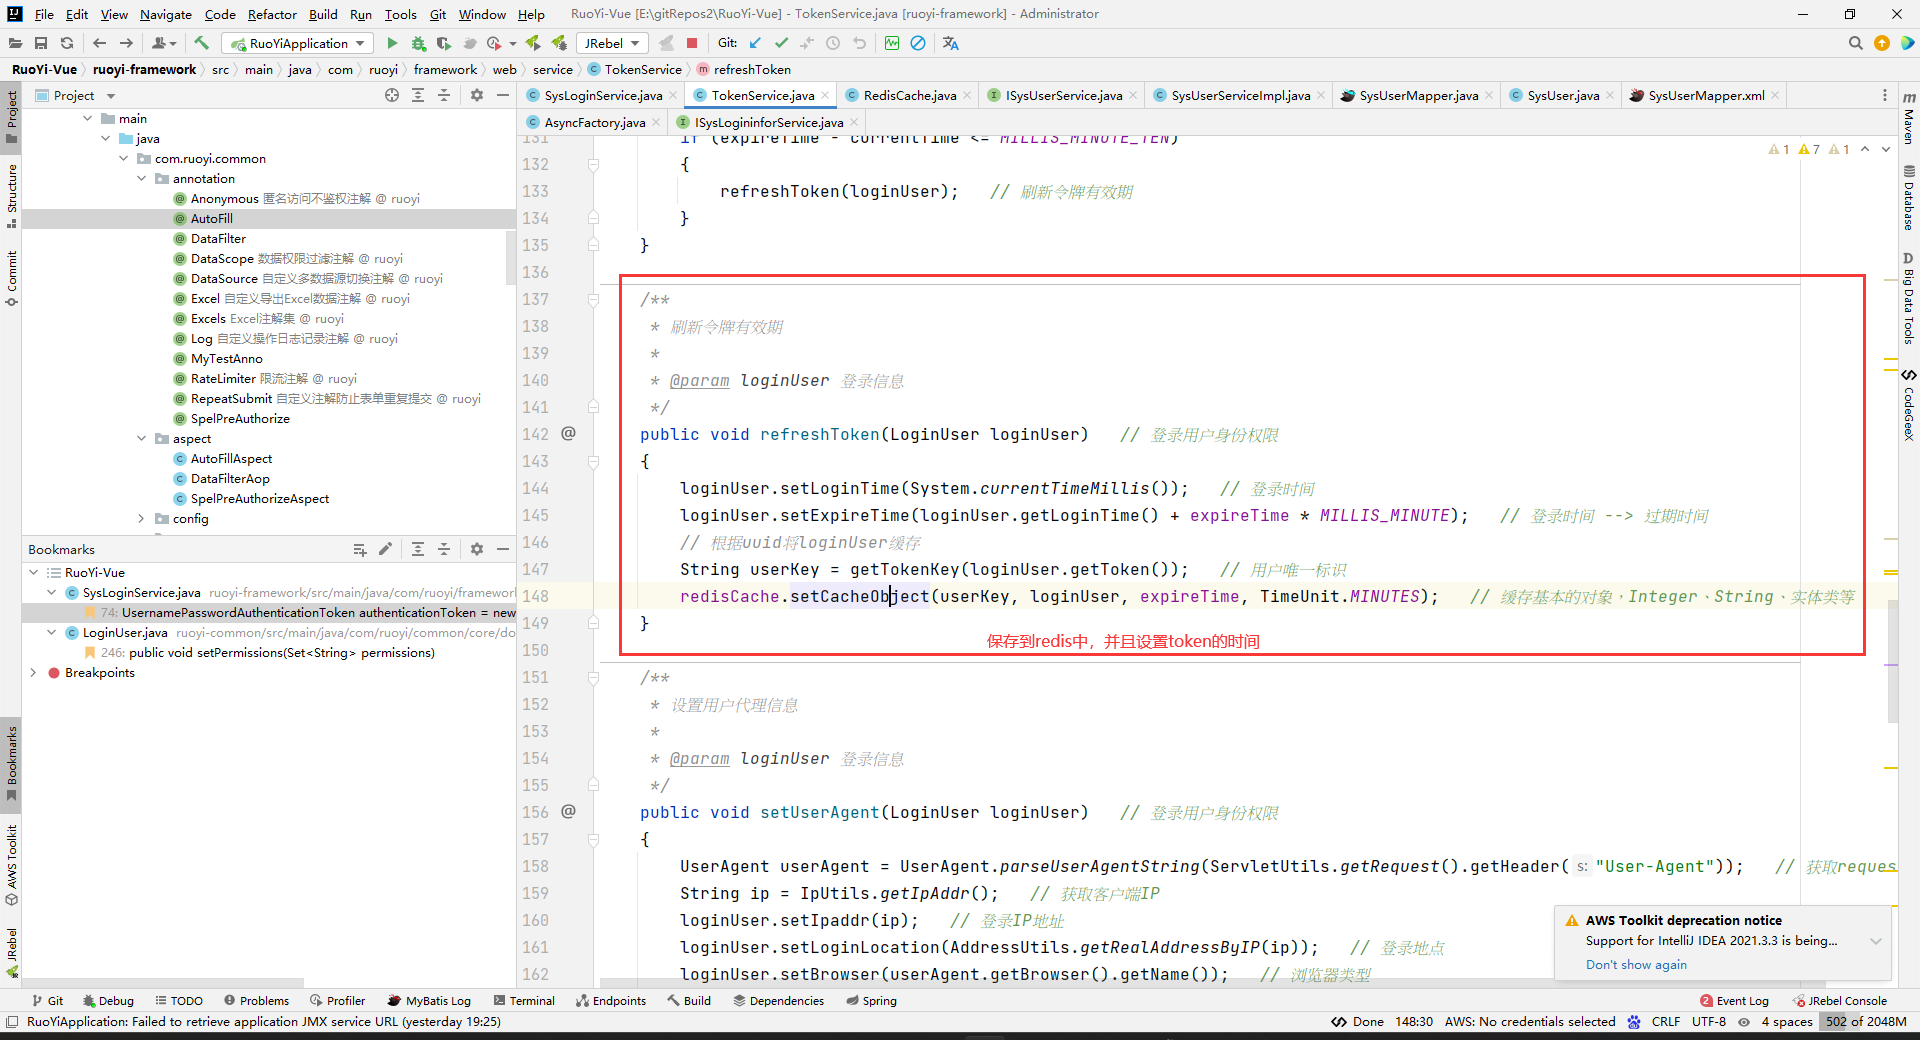Collapse All icon in Project panel header
Screen dimensions: 1920x1040
click(444, 95)
